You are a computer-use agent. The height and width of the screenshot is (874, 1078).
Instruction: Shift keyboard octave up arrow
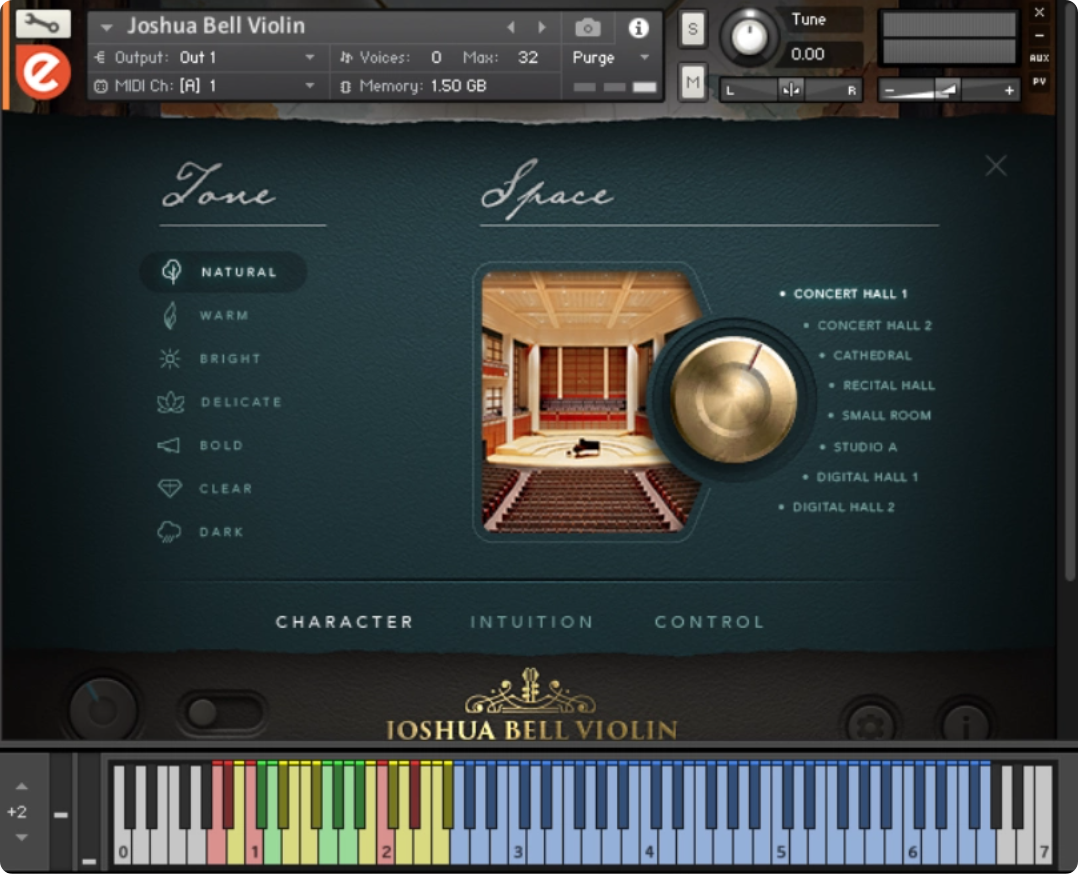tap(21, 786)
